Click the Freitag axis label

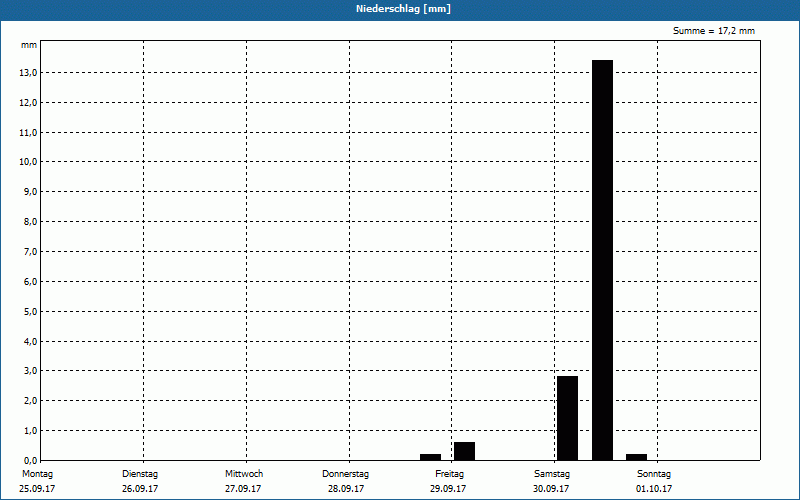pos(449,474)
